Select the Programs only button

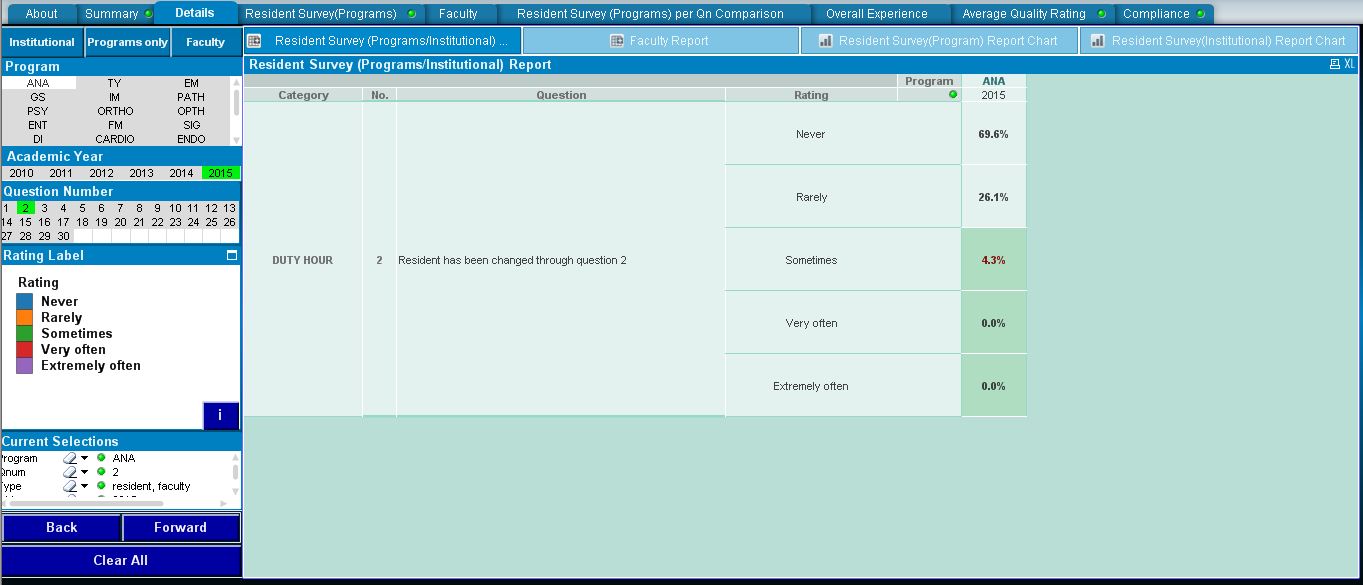(x=127, y=42)
